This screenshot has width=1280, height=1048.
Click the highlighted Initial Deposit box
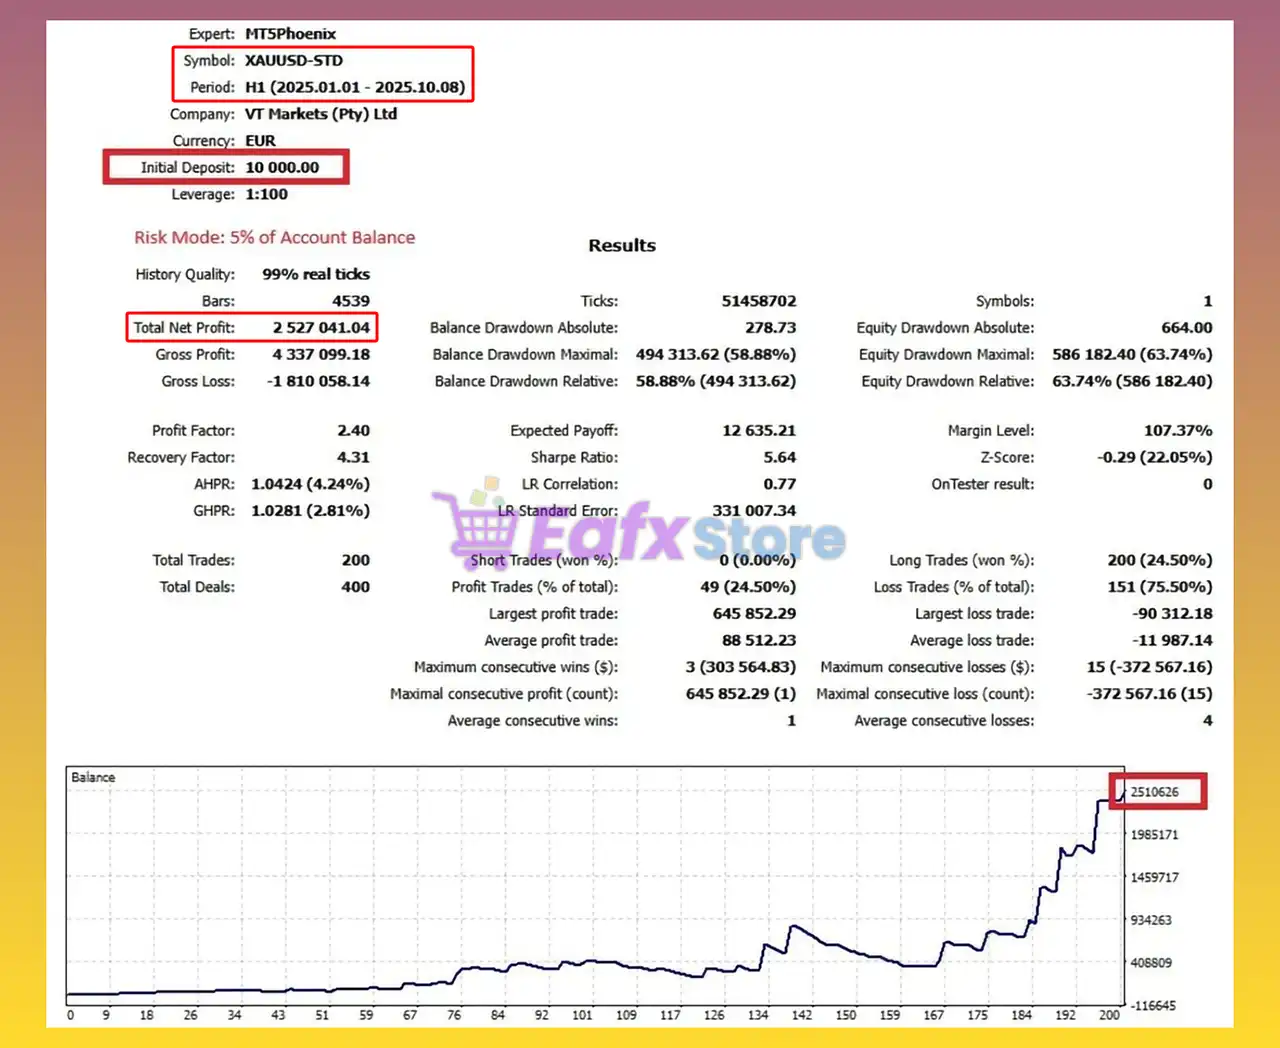225,167
